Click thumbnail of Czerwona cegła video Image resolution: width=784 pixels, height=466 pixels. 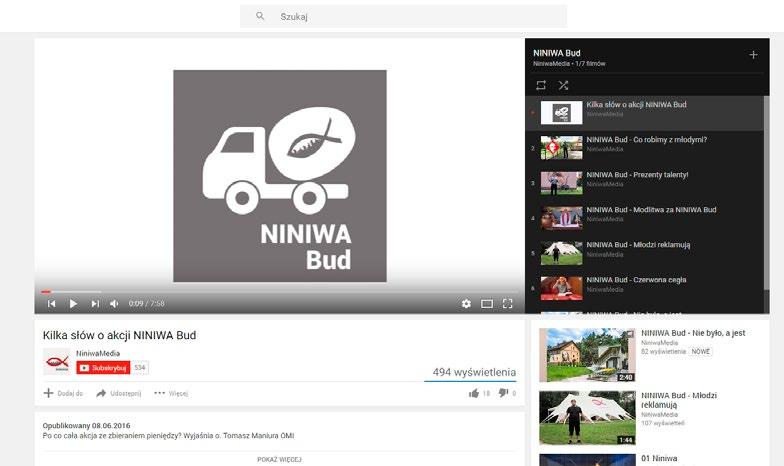562,288
